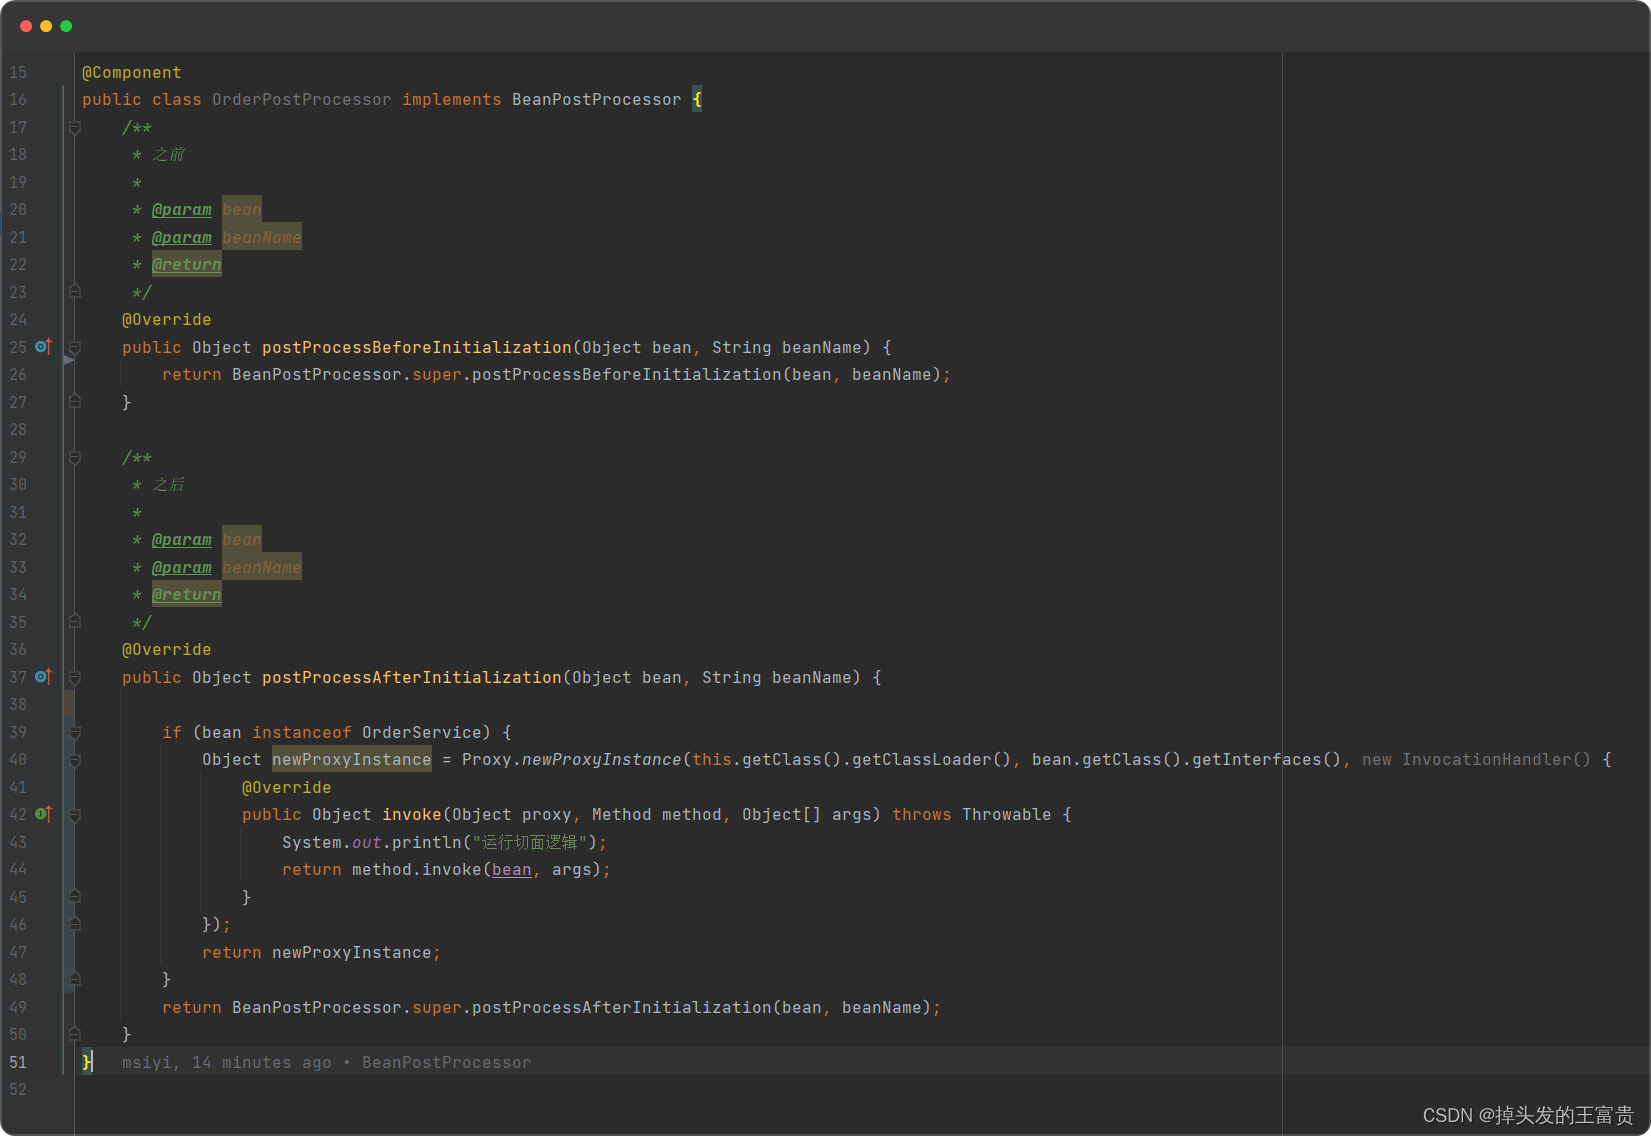Click the red window close button
Viewport: 1651px width, 1136px height.
[26, 26]
